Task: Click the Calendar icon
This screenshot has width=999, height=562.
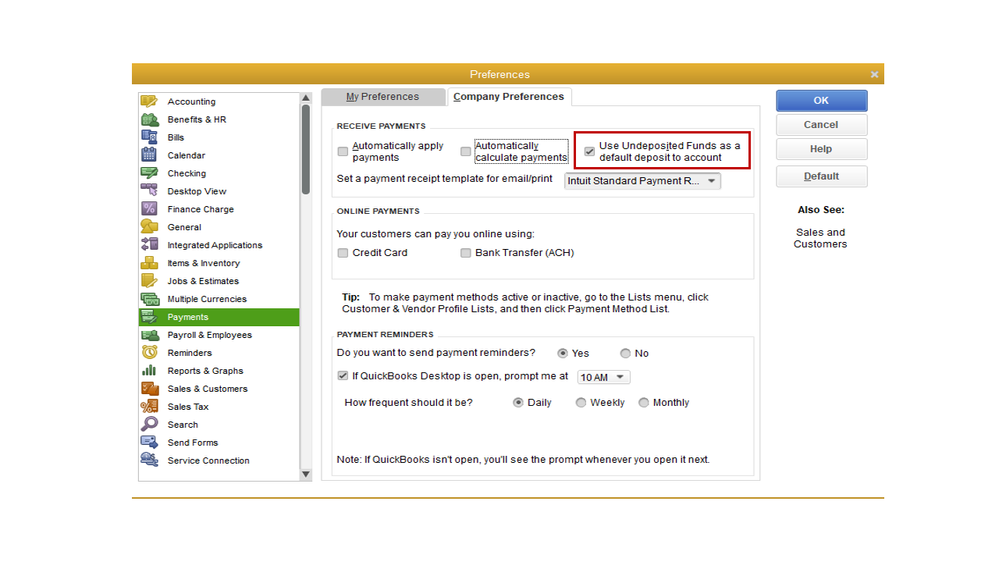Action: pos(149,155)
